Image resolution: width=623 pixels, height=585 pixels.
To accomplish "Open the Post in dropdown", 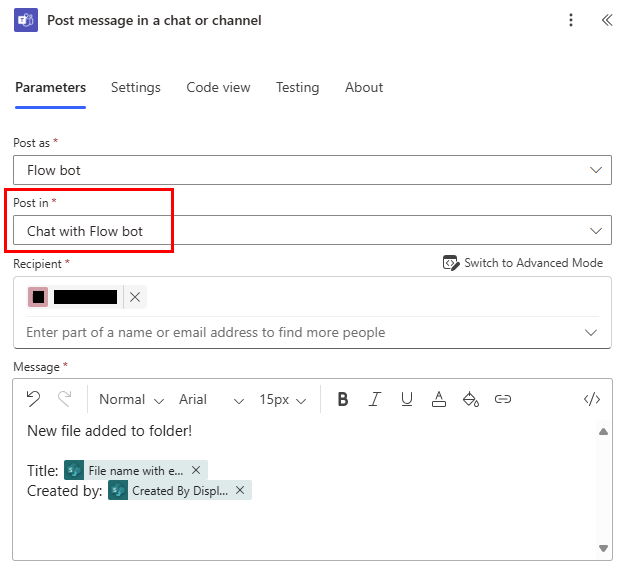I will click(312, 231).
